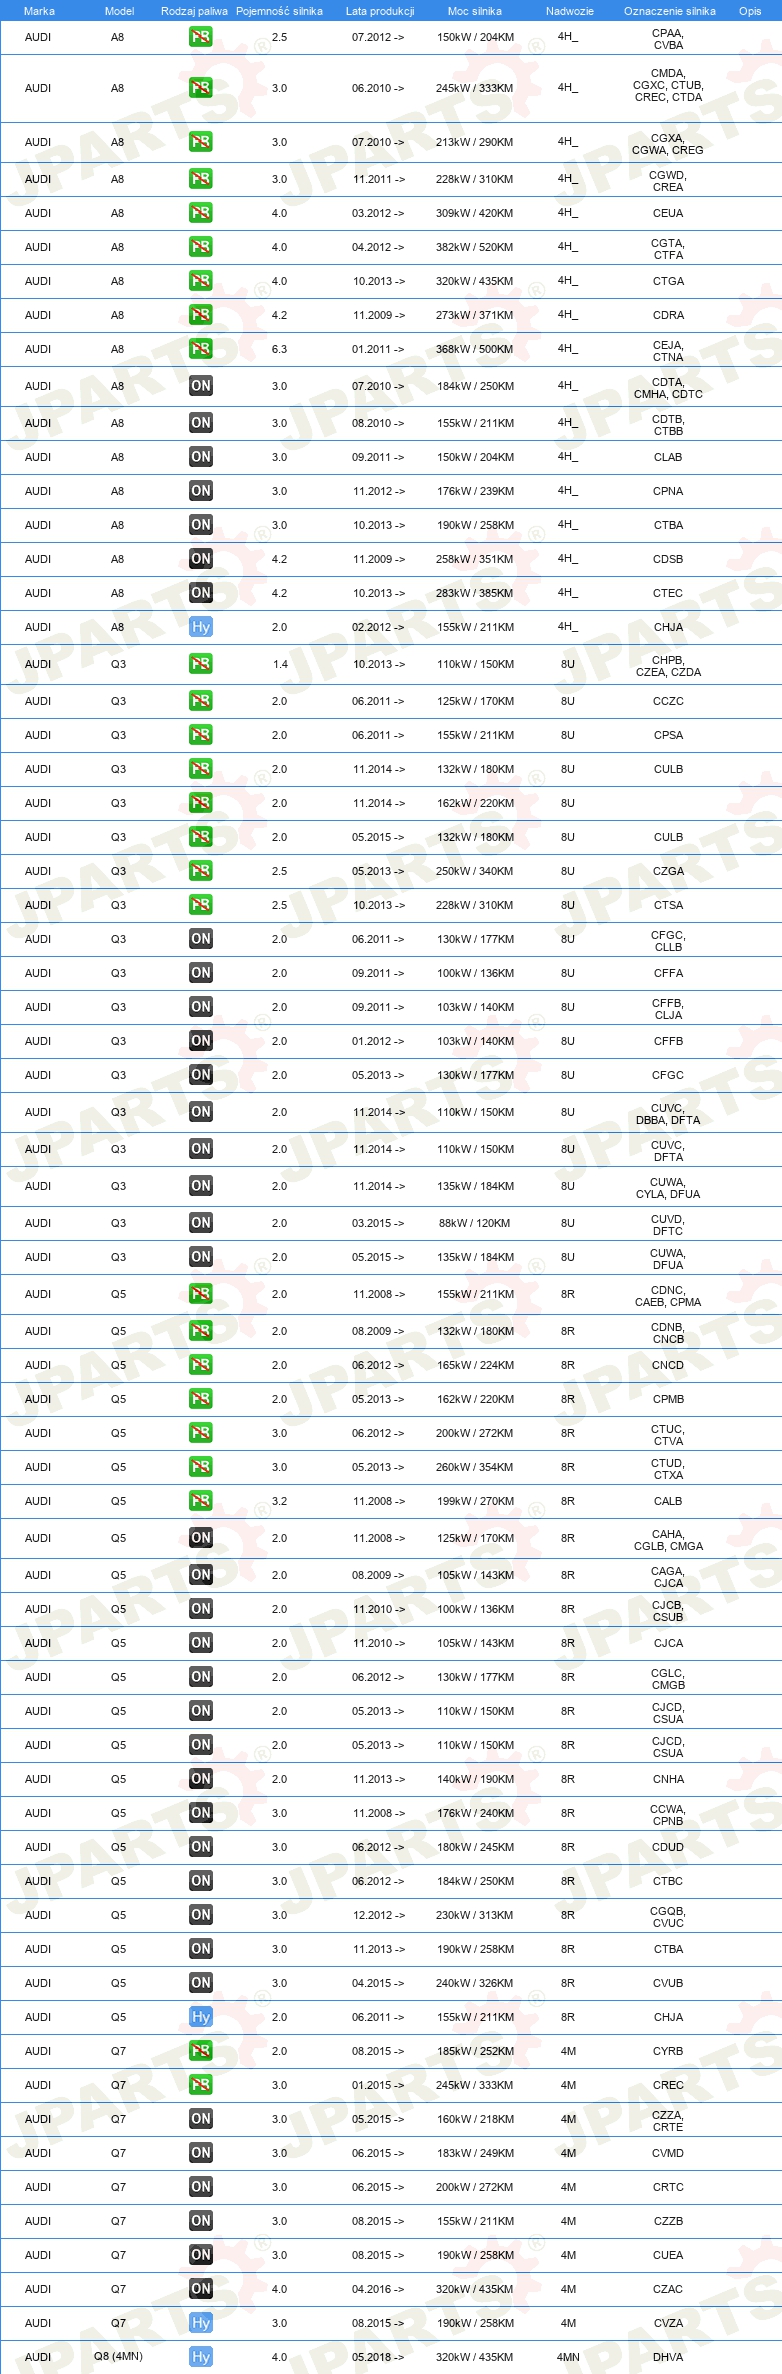The width and height of the screenshot is (782, 2374).
Task: Click the petrol icon in the Q5 CNCD row
Action: tap(201, 1365)
